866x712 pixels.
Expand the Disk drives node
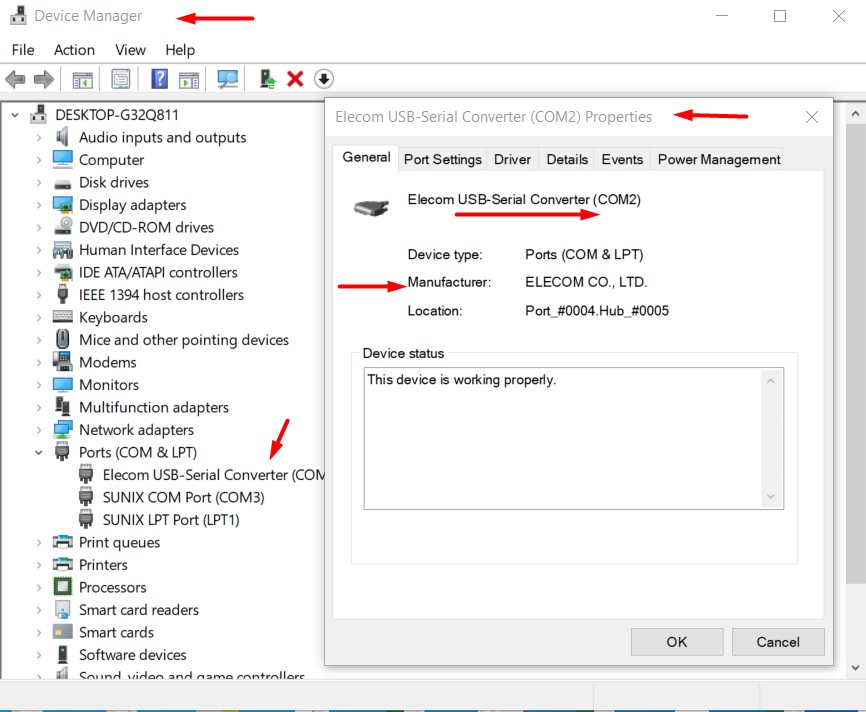[39, 182]
